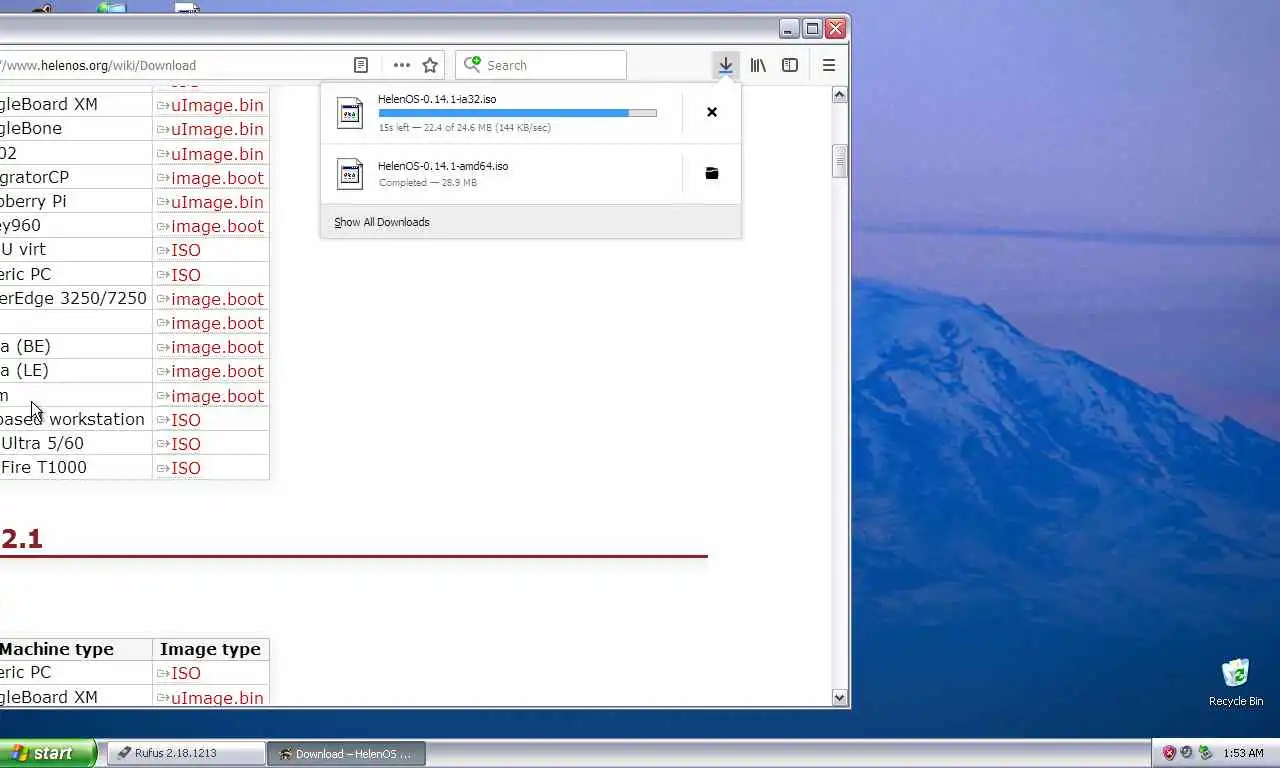Bookmark this page with the star icon

(430, 65)
